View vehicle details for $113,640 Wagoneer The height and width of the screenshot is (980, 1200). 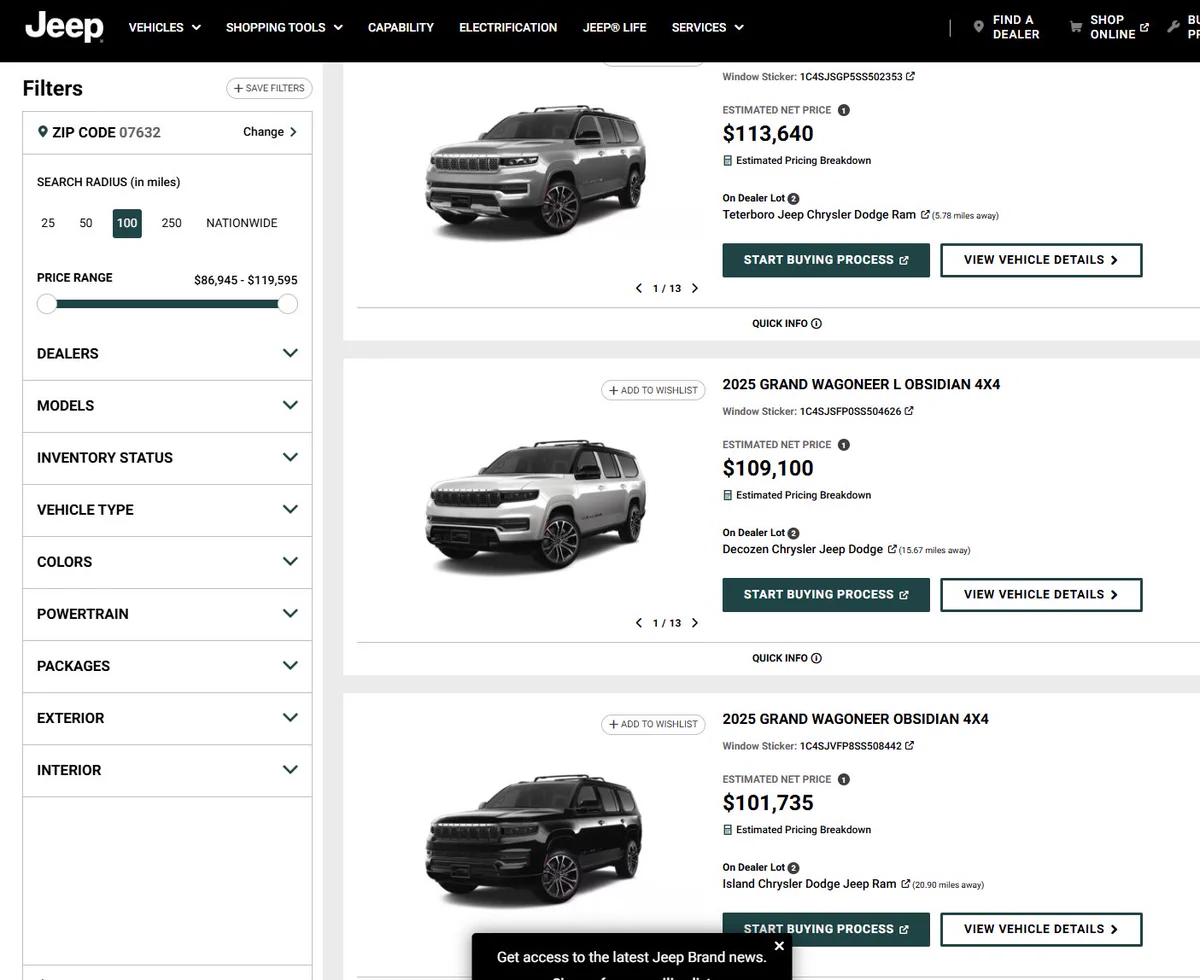click(1041, 260)
